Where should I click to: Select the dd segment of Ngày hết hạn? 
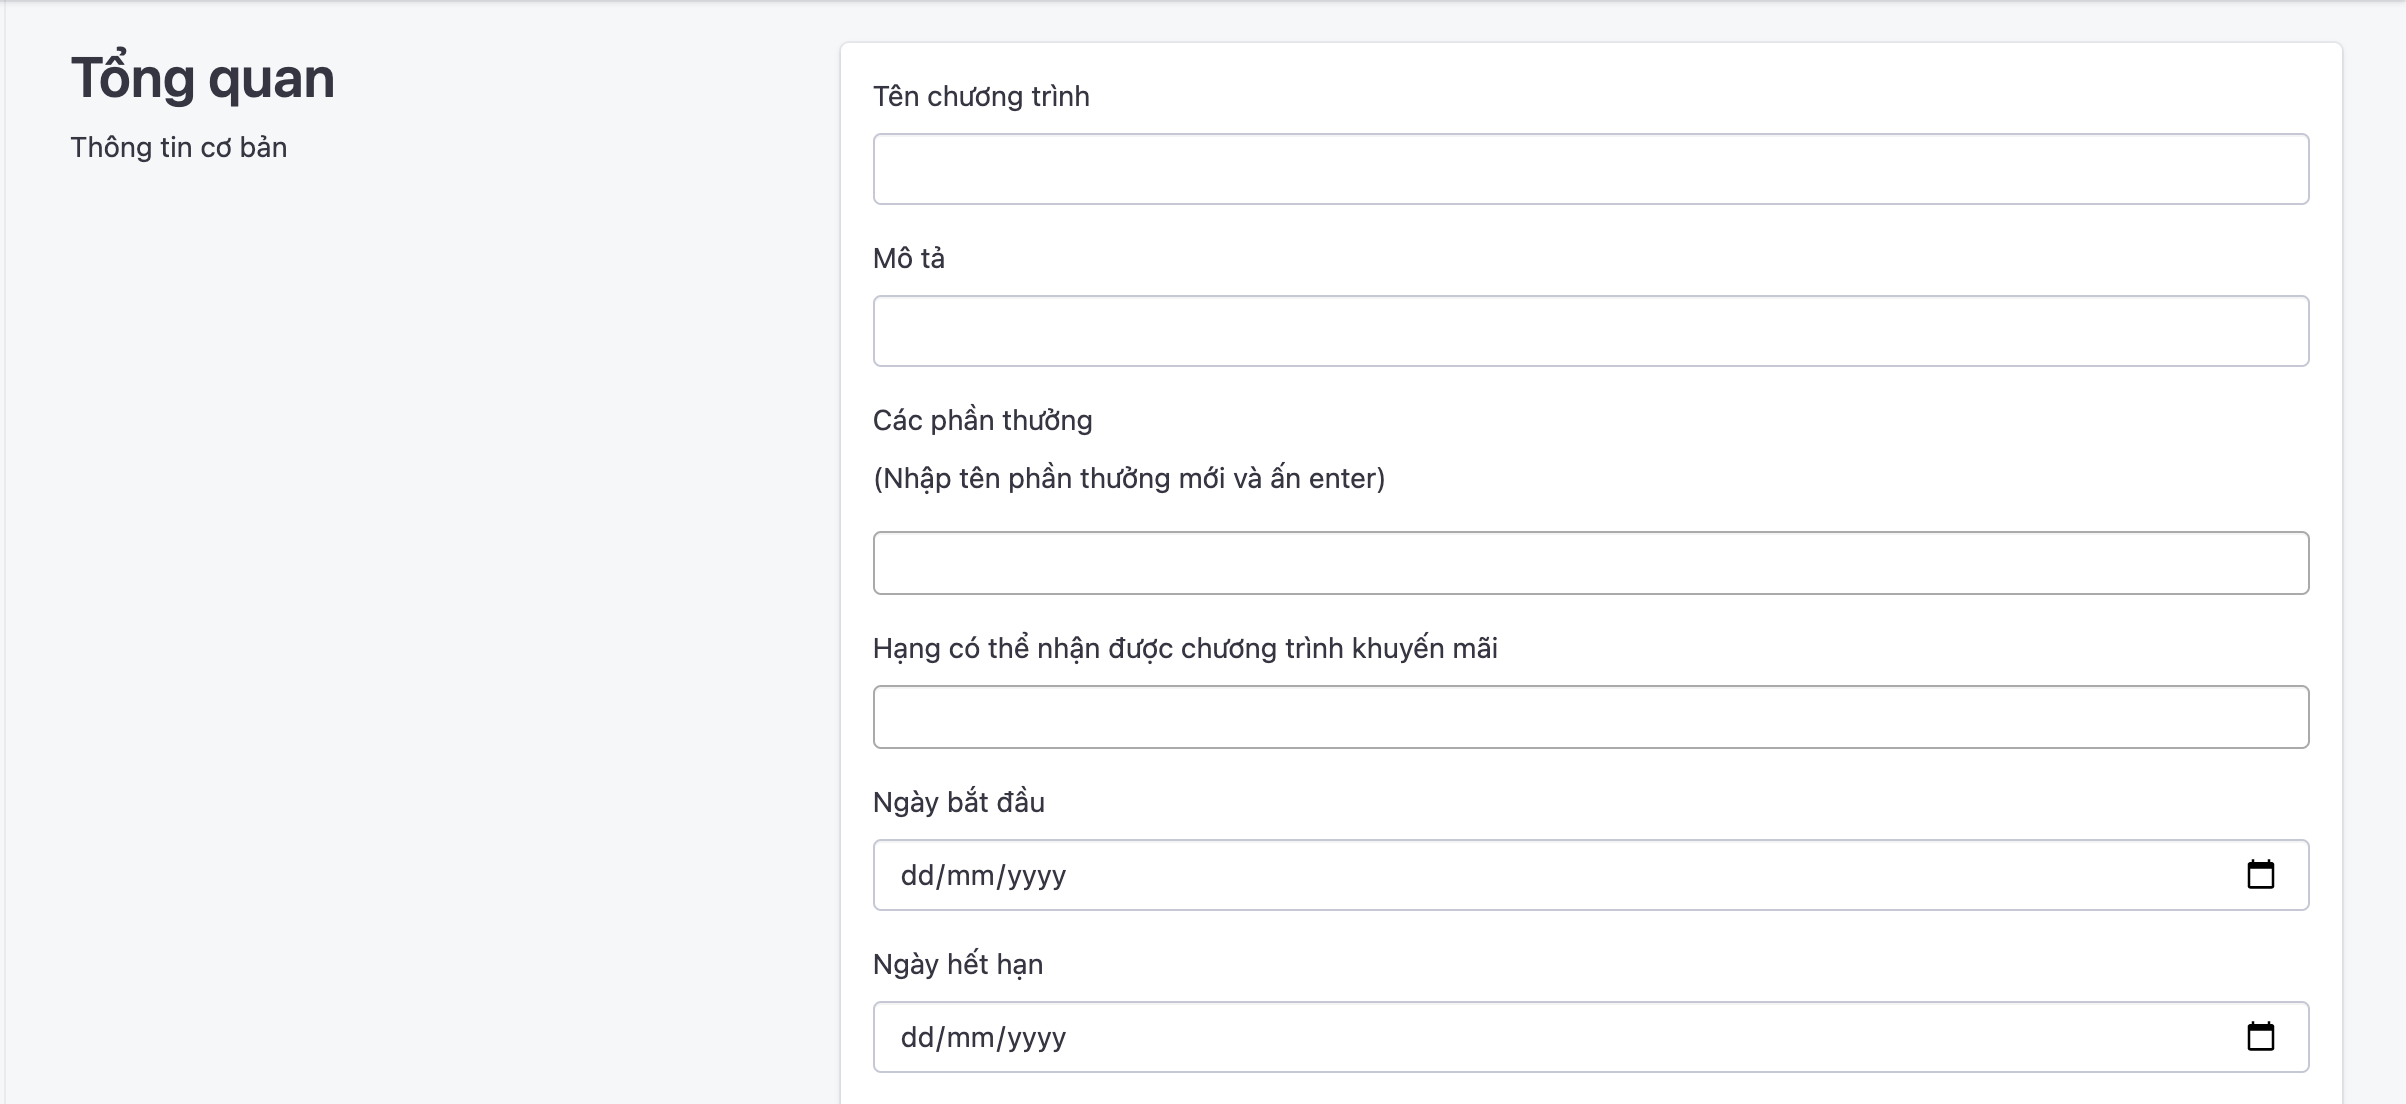(917, 1037)
